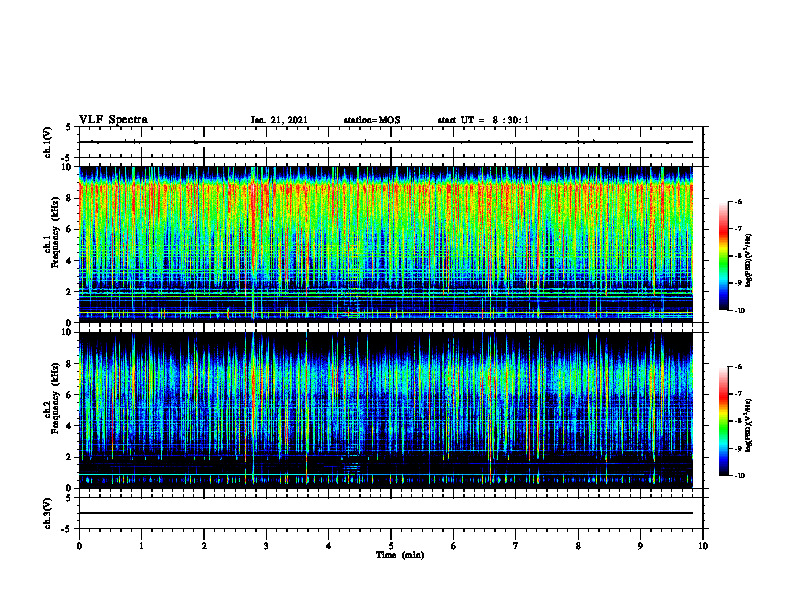This screenshot has height=612, width=792.
Task: Click the time axis tick label '1'
Action: 141,546
